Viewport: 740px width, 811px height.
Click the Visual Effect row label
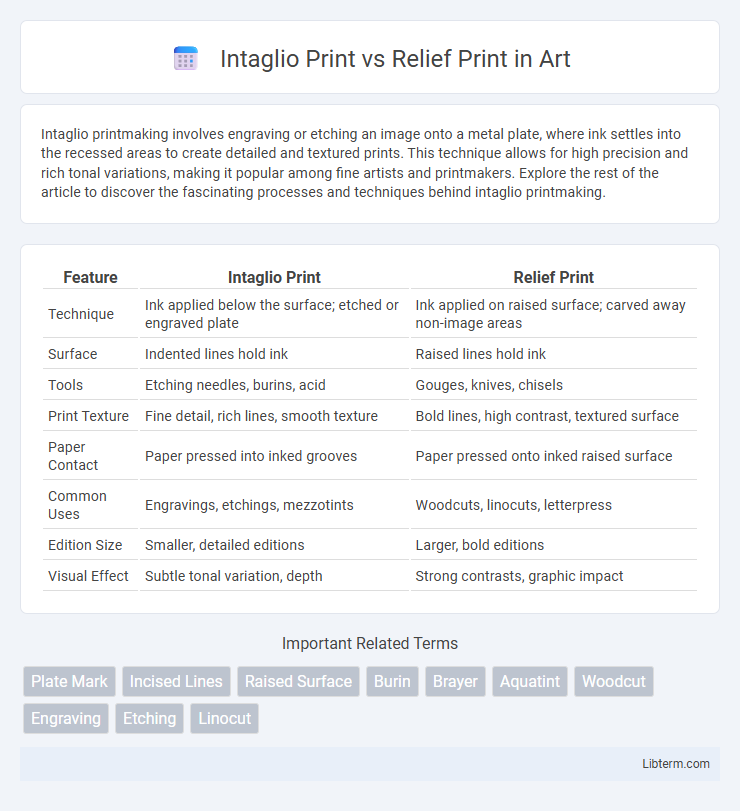(88, 576)
